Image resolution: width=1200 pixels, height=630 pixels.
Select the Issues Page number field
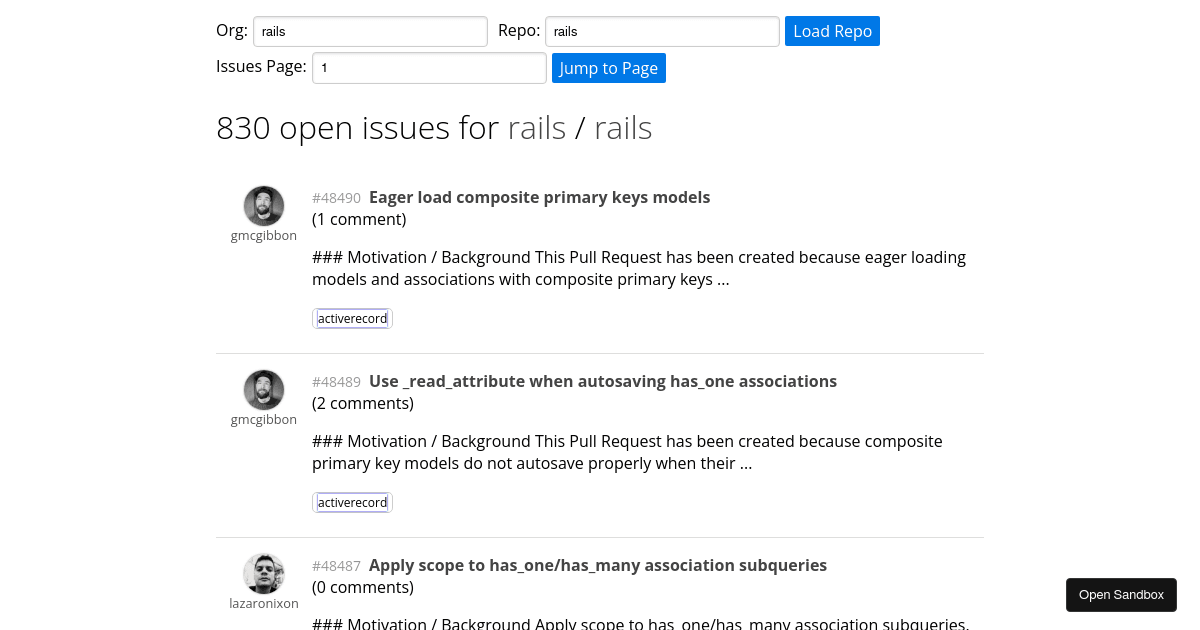429,67
